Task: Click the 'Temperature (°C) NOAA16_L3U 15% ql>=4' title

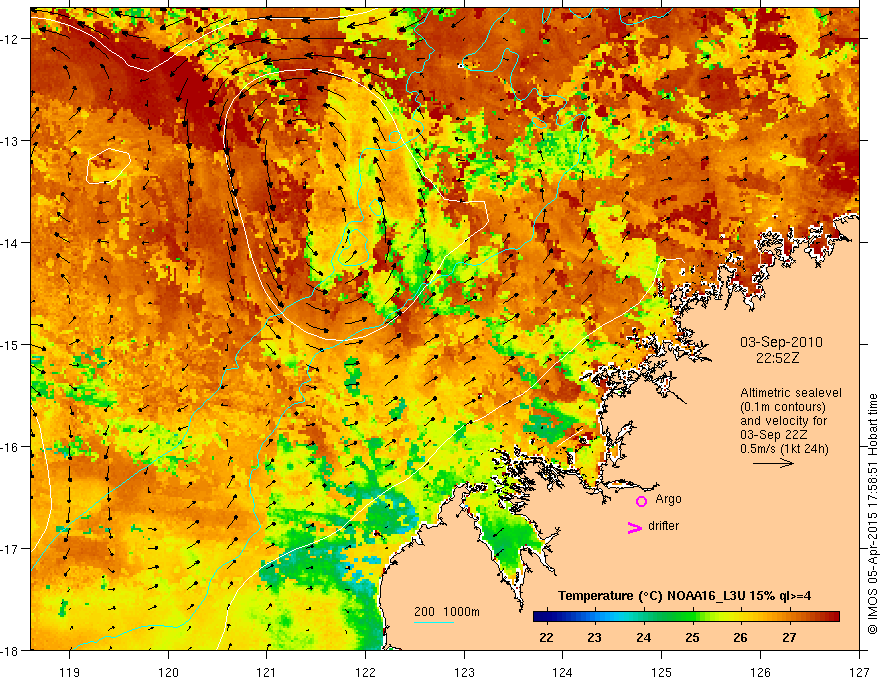Action: coord(684,596)
